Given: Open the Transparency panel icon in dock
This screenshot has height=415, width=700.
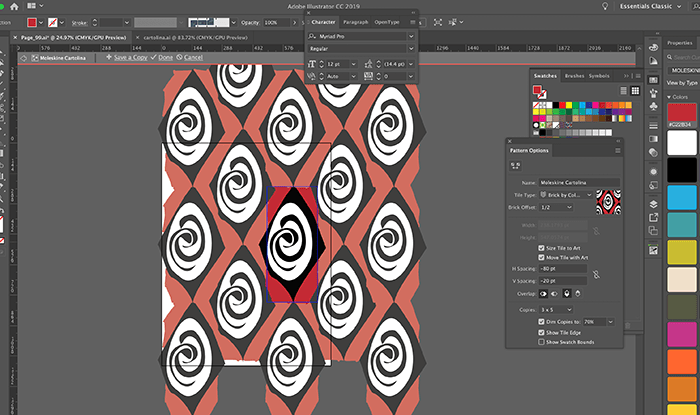Looking at the screenshot, I should tap(653, 153).
